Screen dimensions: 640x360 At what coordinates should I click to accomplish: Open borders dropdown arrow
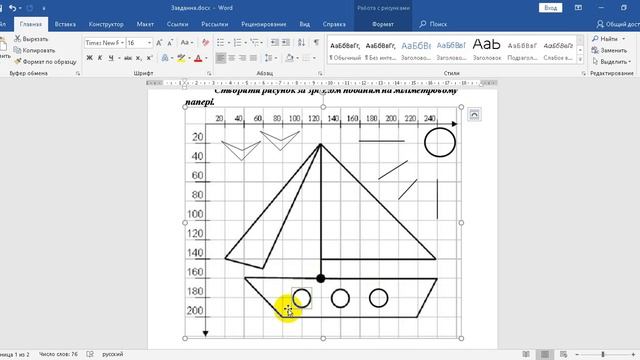314,58
